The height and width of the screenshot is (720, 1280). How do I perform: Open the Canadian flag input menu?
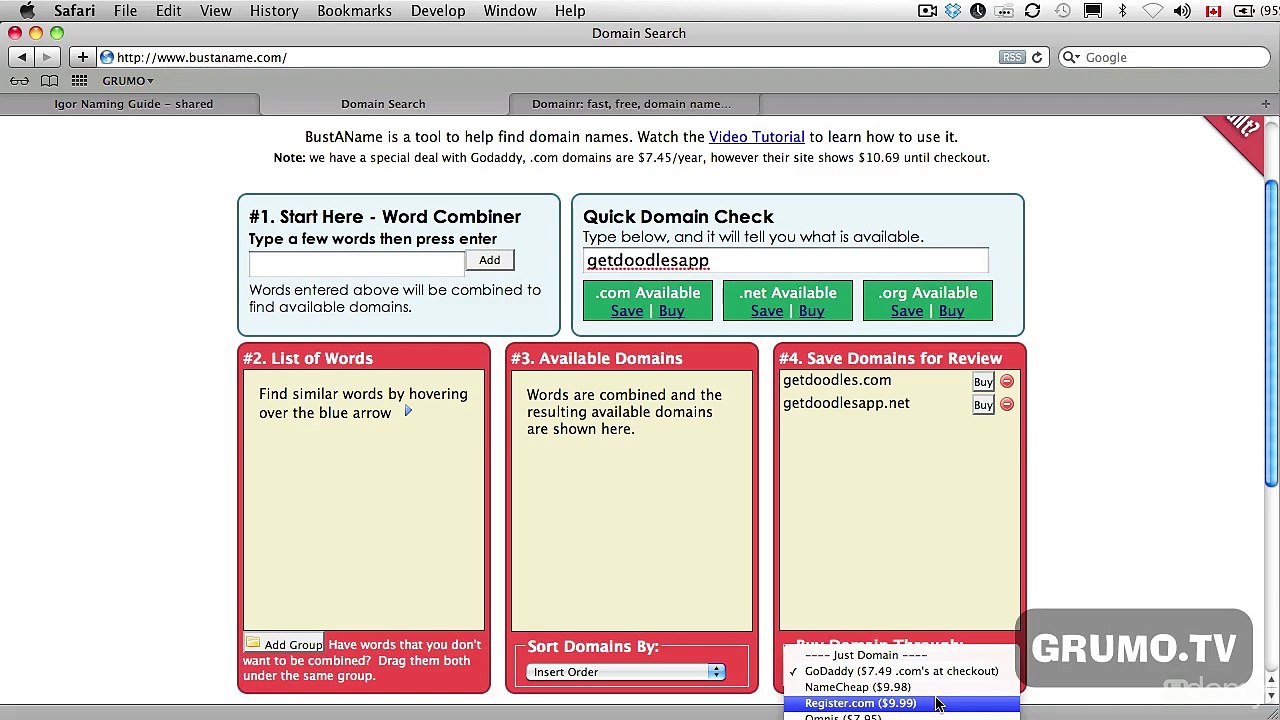(1213, 11)
